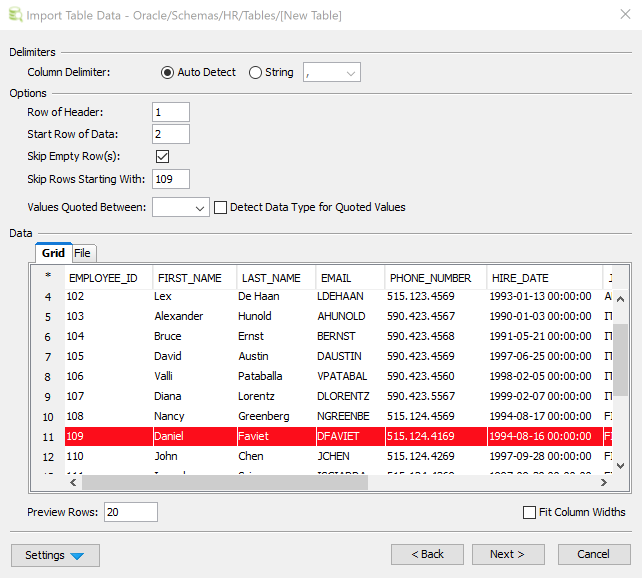Select the String delimiter radio button
This screenshot has width=642, height=578.
click(x=255, y=72)
